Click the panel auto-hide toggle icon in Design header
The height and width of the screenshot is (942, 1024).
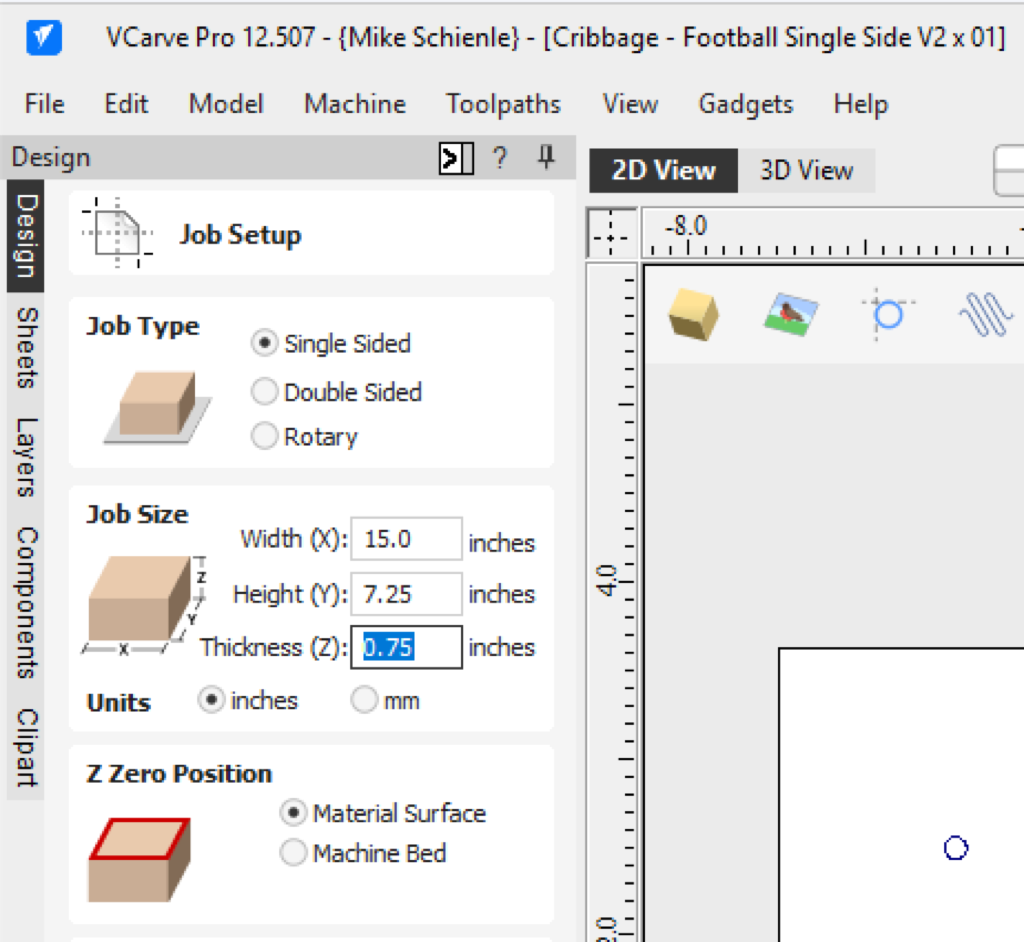456,158
